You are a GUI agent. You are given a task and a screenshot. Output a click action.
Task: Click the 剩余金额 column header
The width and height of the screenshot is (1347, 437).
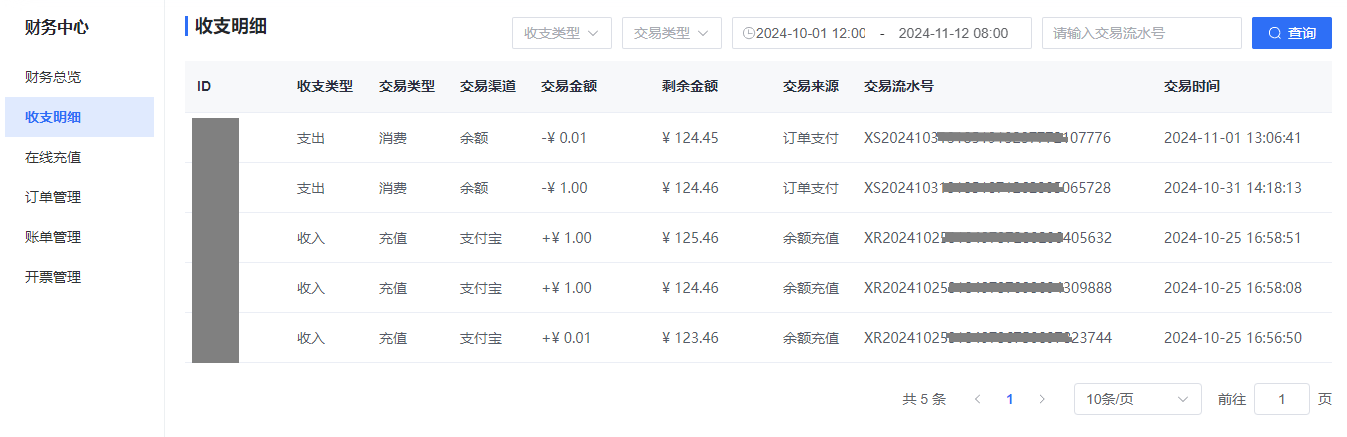690,87
